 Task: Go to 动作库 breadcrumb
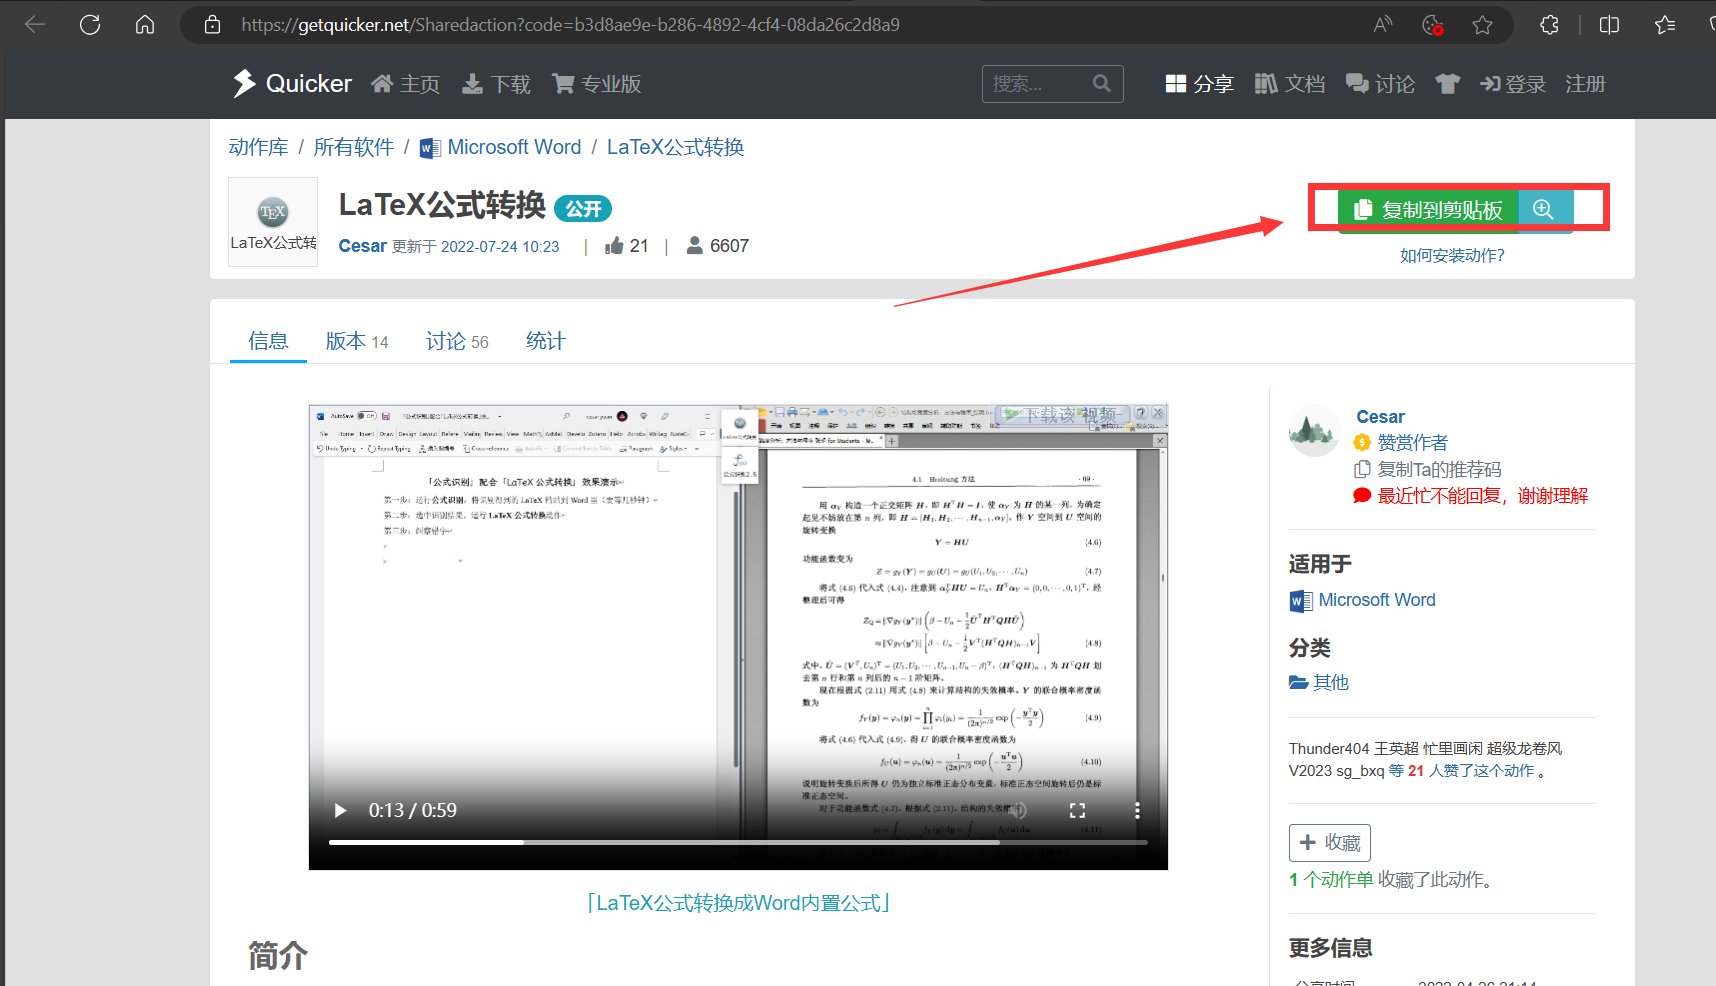pos(258,147)
